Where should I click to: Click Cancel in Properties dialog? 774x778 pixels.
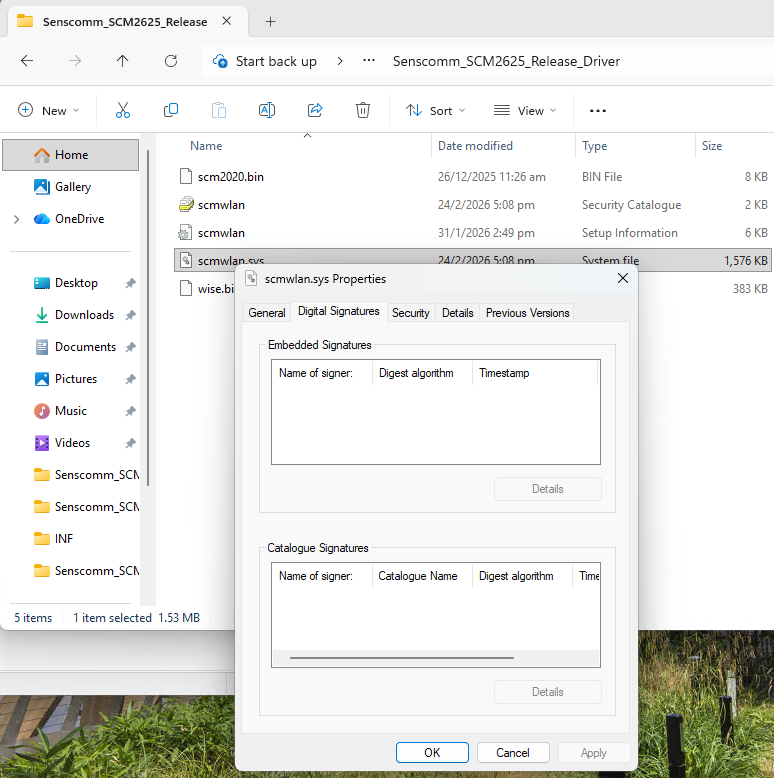click(x=513, y=752)
